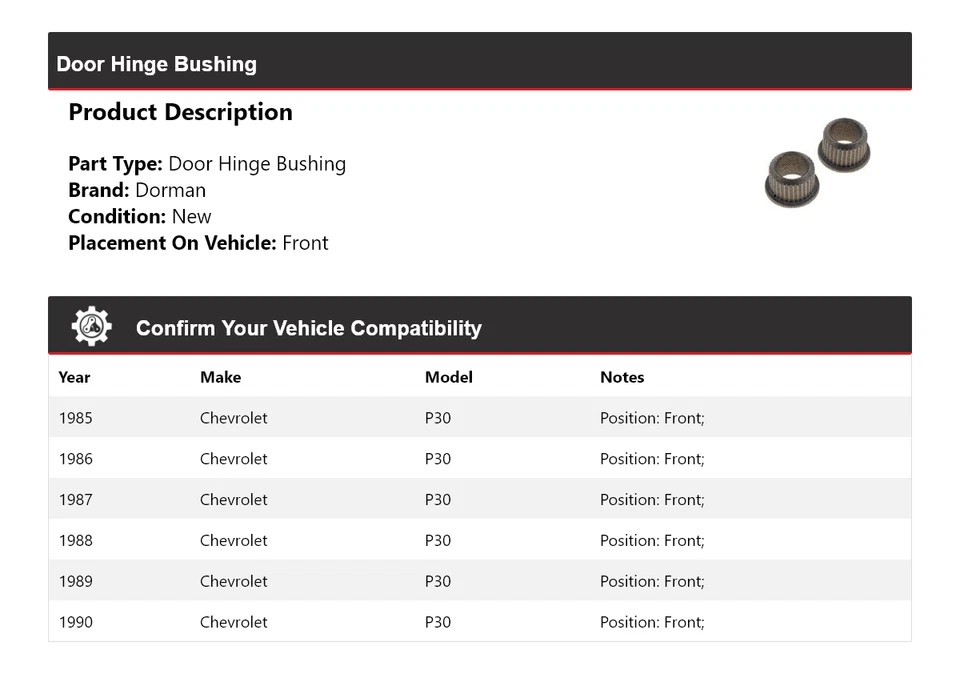Screen dimensions: 960x674
Task: Select the Year column header
Action: (74, 377)
